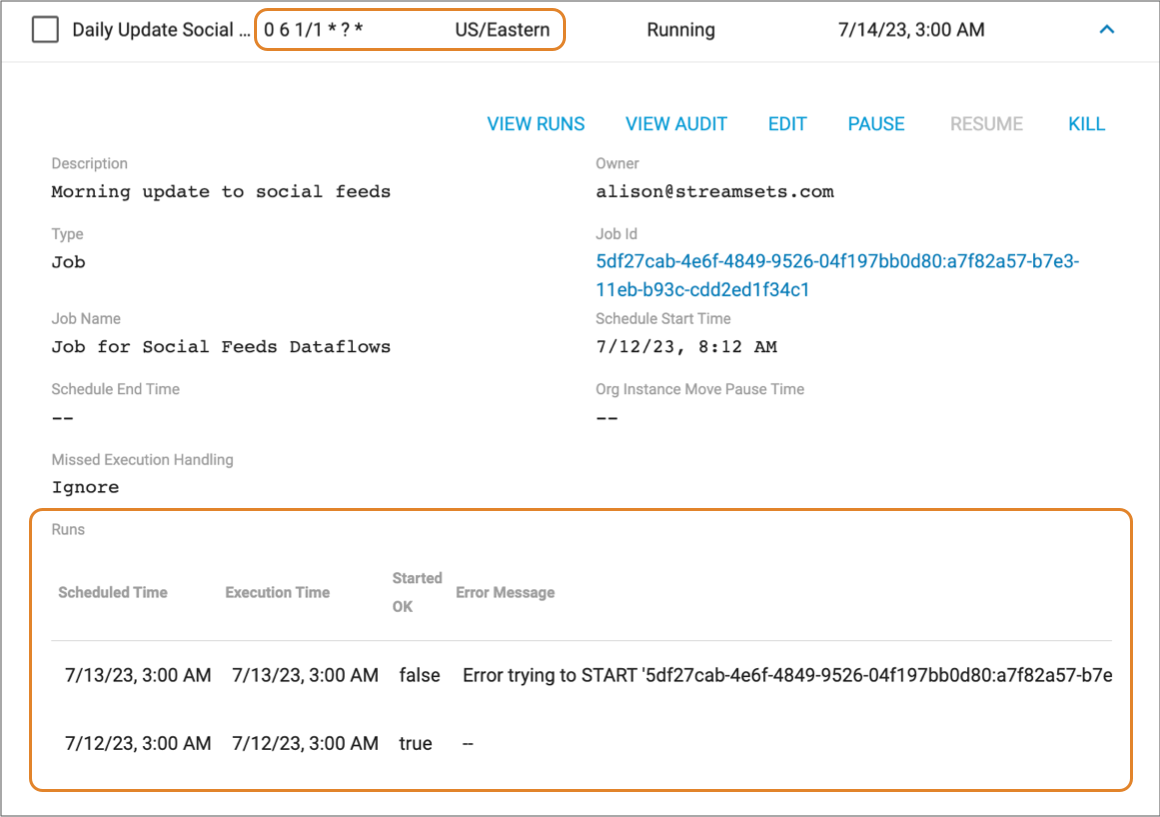
Task: Click the greyed-out RESUME action
Action: click(x=987, y=123)
